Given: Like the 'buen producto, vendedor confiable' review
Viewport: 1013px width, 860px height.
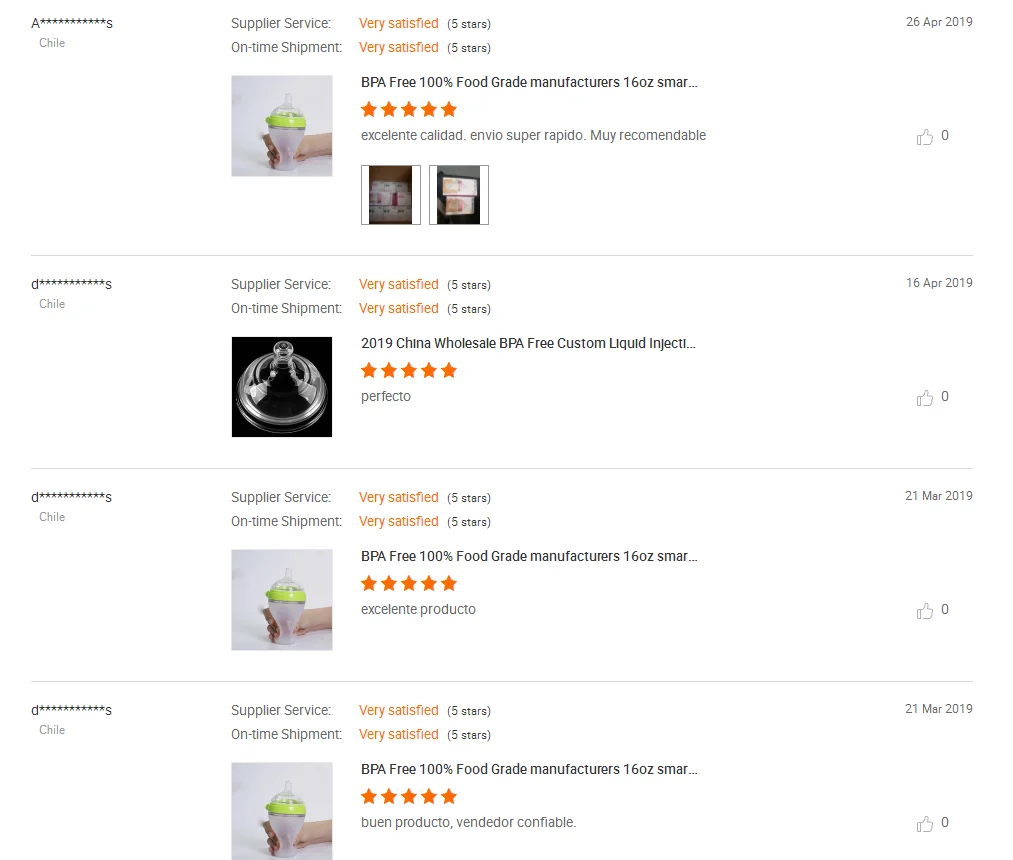Looking at the screenshot, I should (x=924, y=823).
